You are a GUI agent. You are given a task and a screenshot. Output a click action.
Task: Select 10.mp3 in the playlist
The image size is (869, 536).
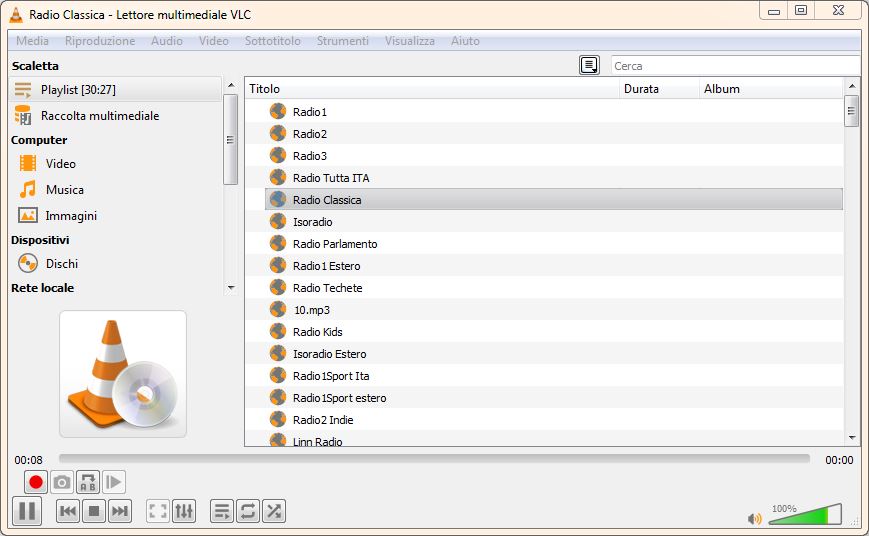point(554,310)
